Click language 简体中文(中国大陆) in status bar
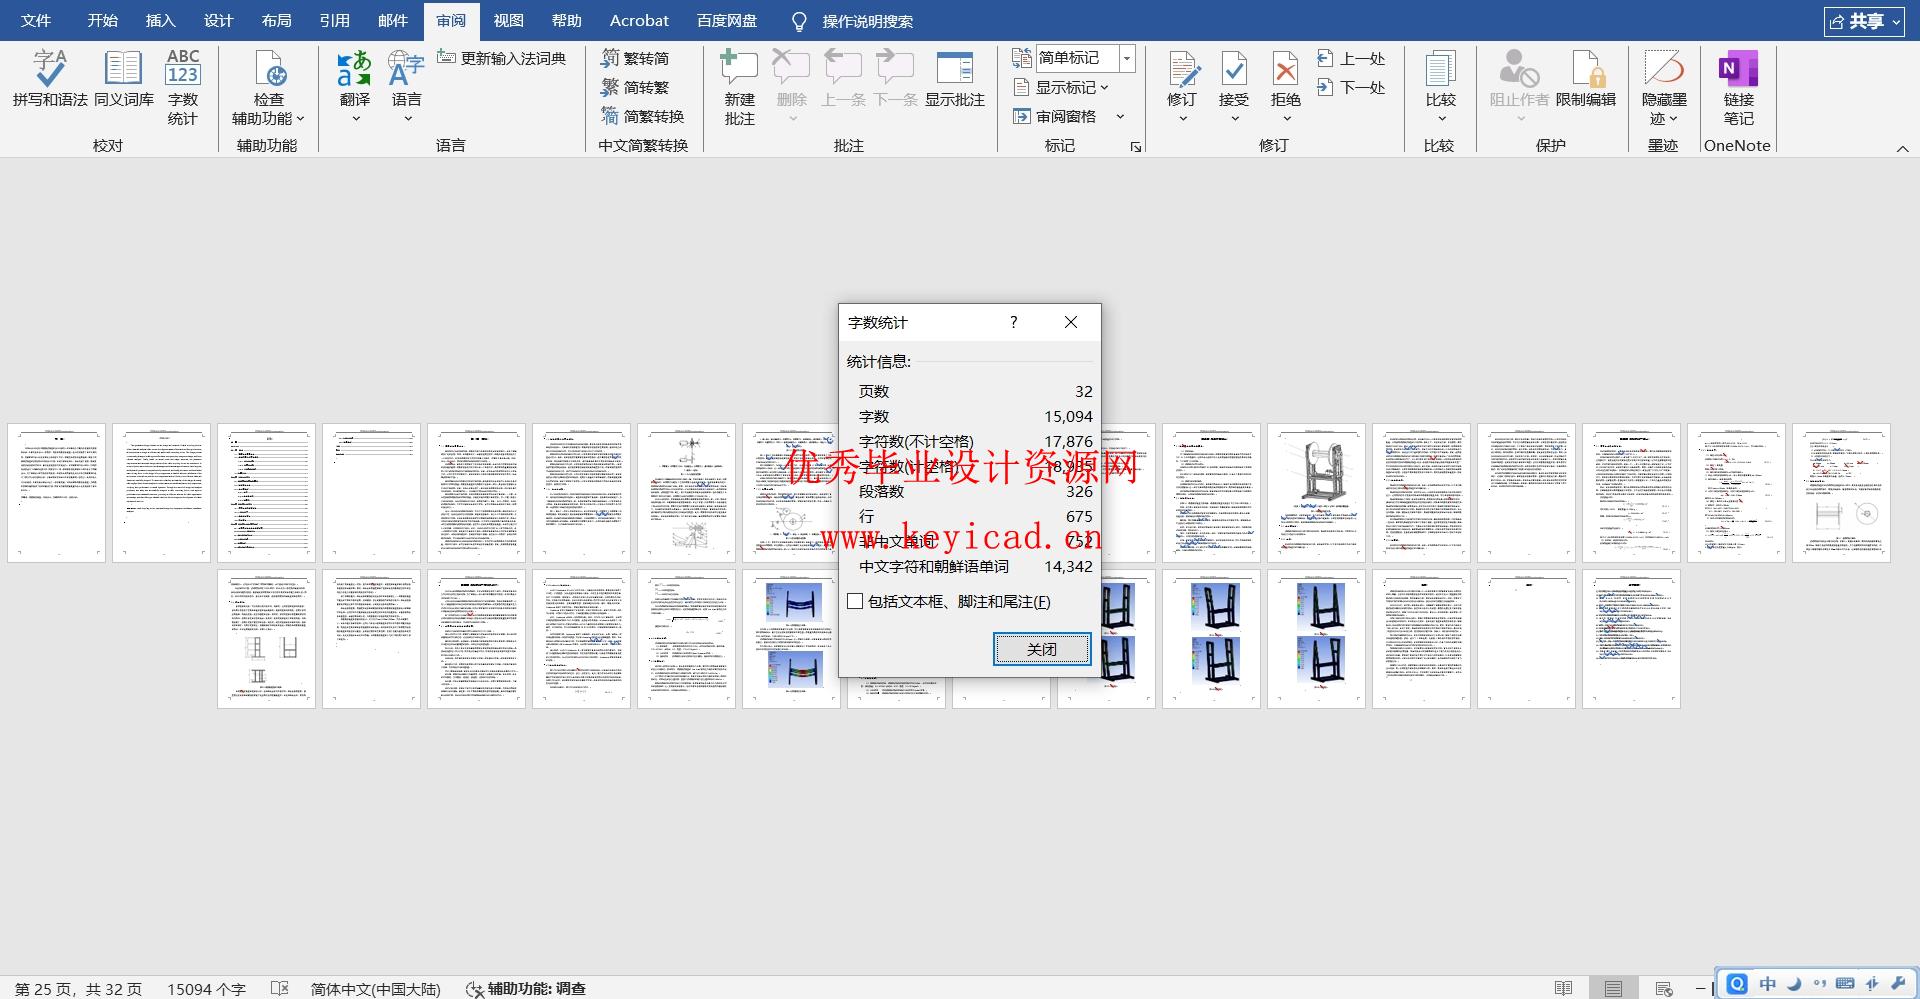 375,988
